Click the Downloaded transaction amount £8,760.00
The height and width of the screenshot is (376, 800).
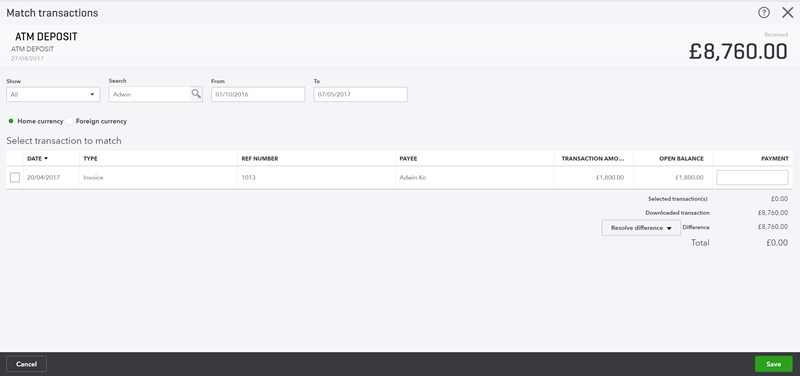[x=772, y=213]
